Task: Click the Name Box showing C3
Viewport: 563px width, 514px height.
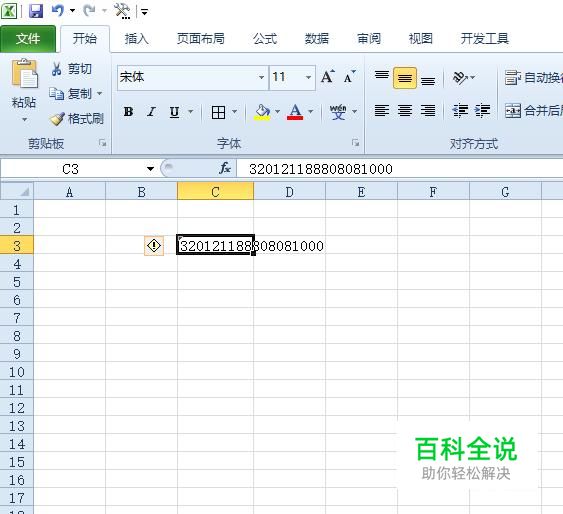Action: point(71,169)
